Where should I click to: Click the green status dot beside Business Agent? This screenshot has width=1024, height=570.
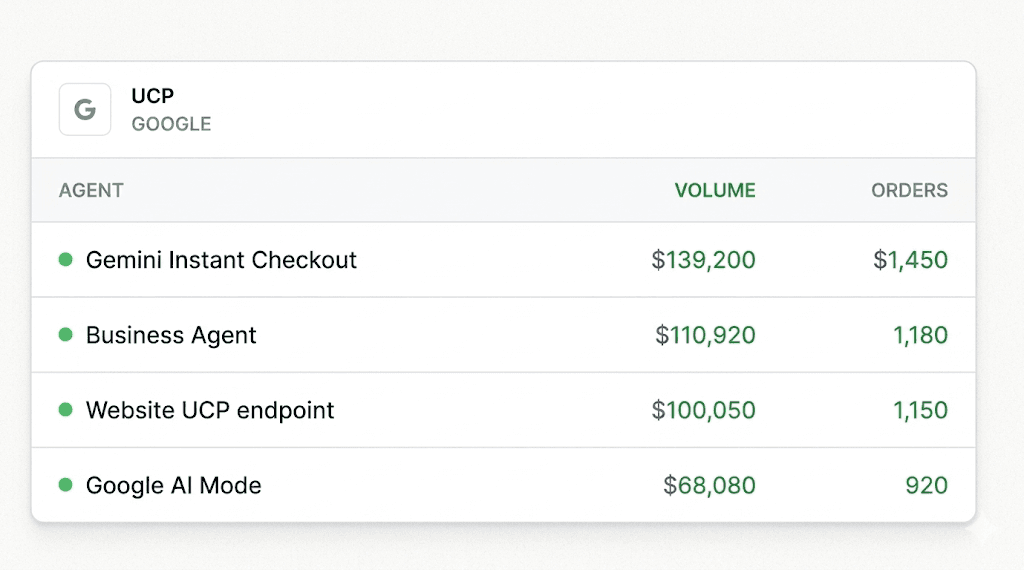(65, 335)
